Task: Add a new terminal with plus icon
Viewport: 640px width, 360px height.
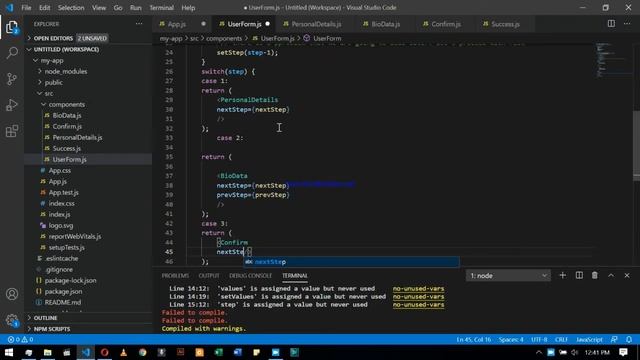Action: [562, 276]
